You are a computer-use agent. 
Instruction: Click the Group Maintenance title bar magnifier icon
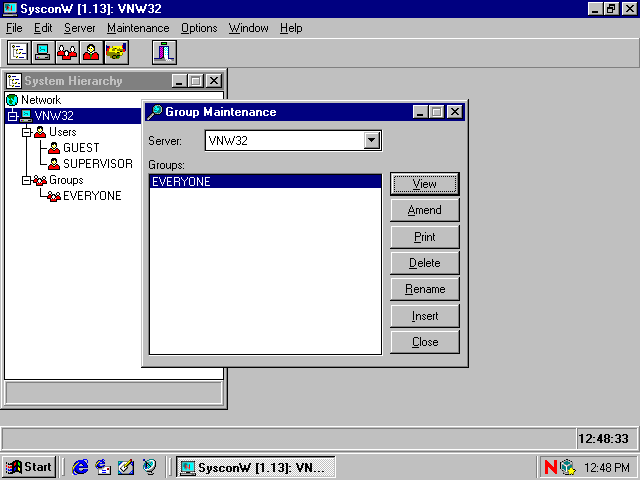point(155,112)
